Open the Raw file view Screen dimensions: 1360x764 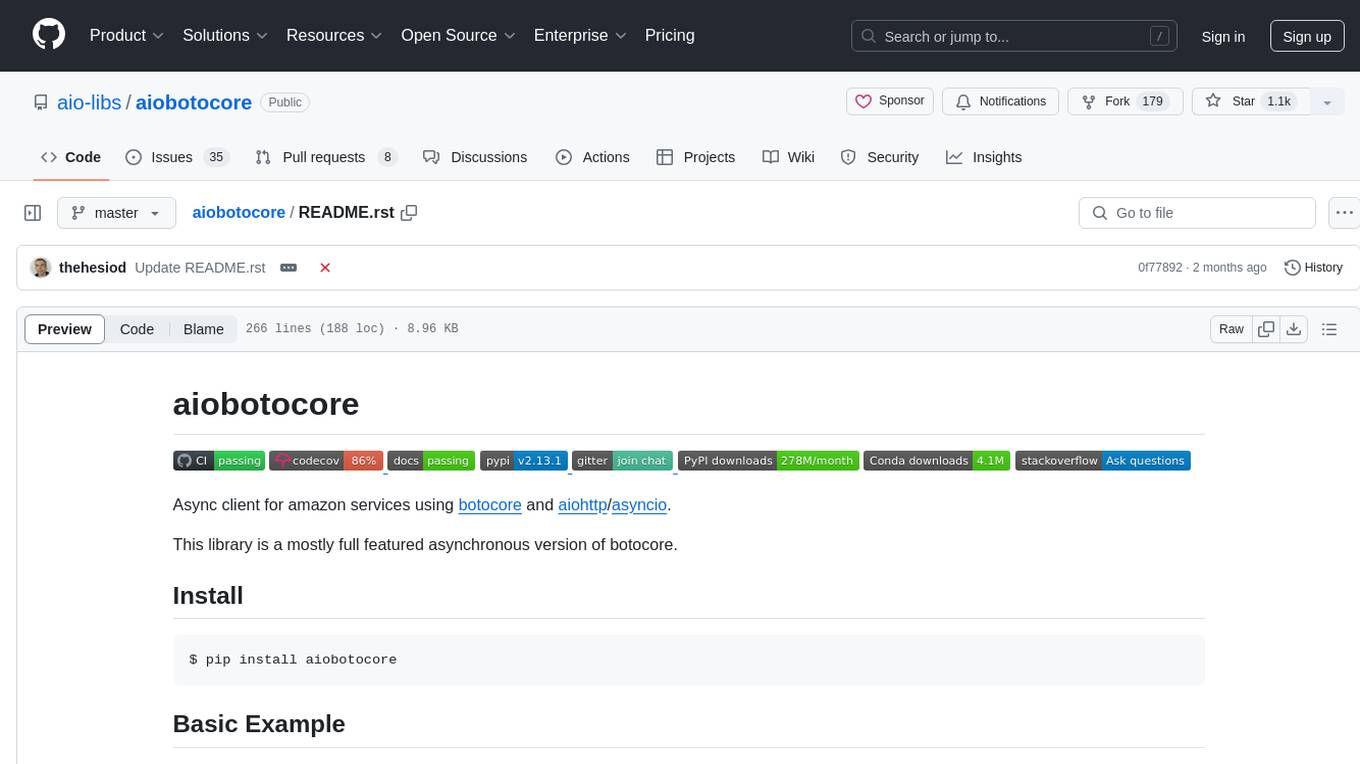point(1231,329)
